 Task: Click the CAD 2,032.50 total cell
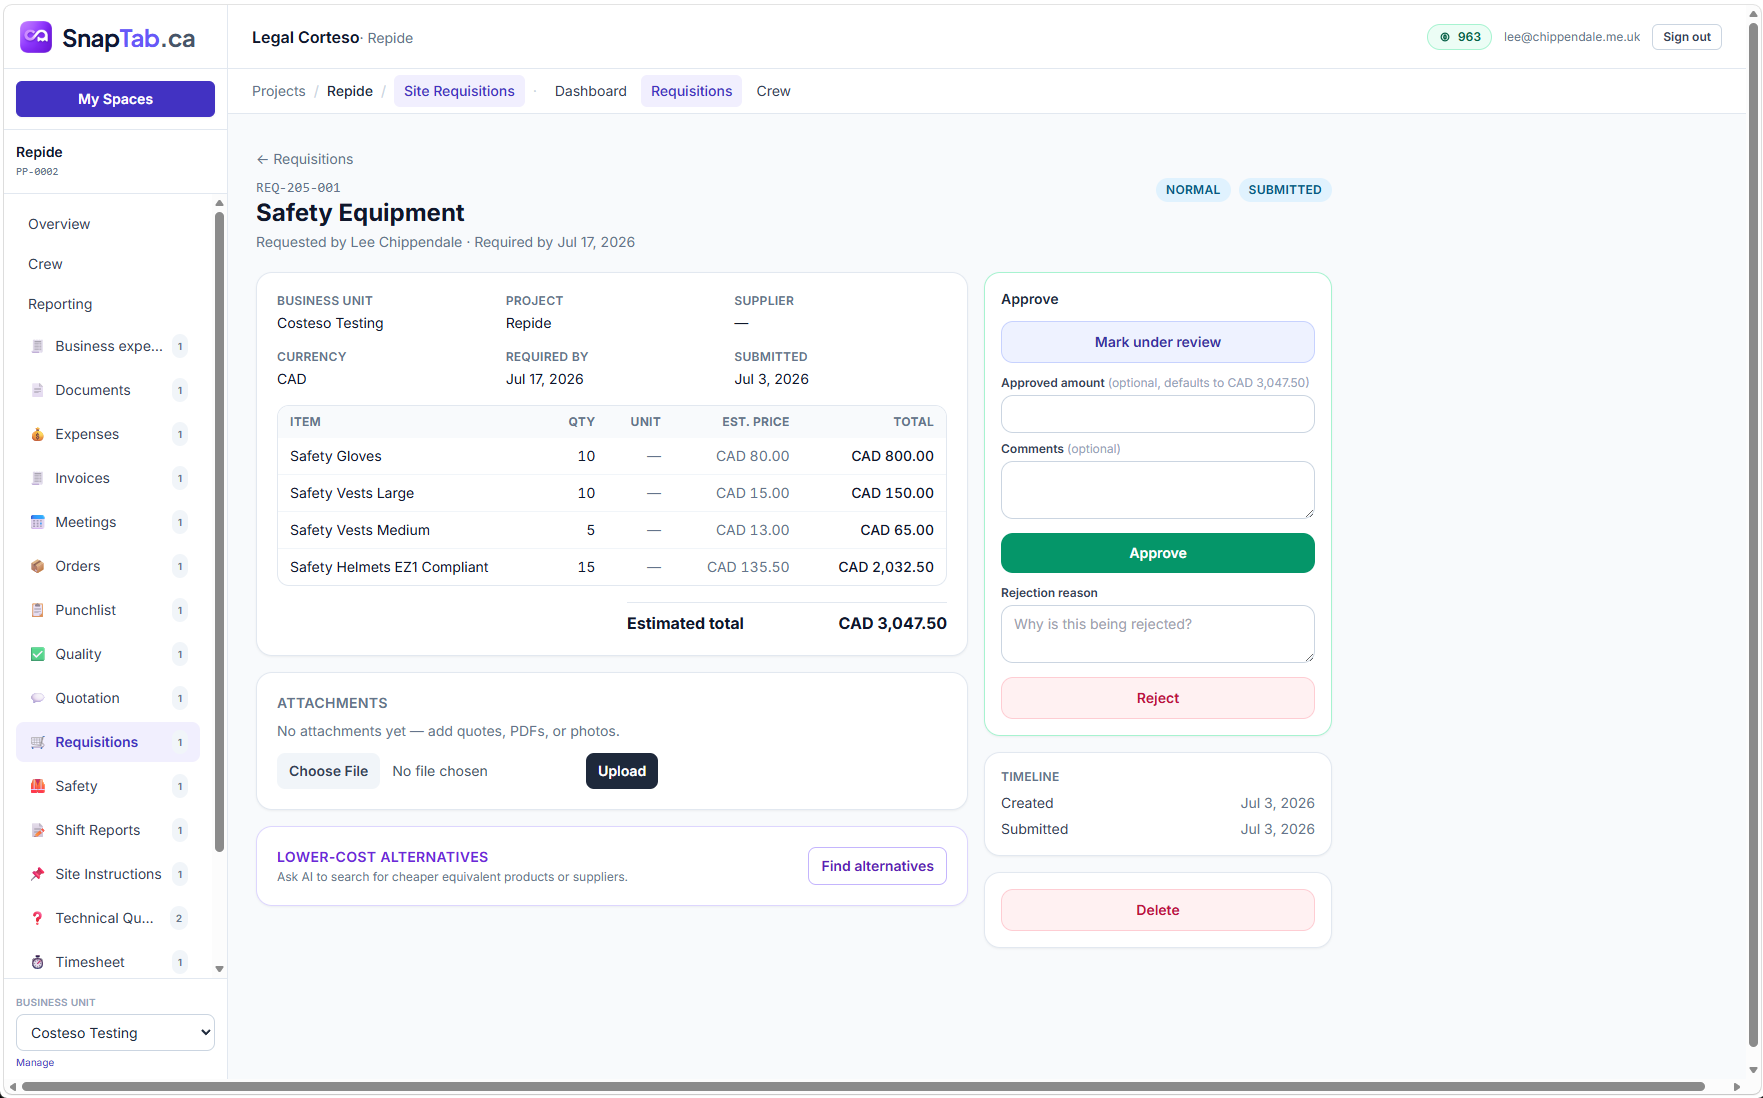coord(885,567)
